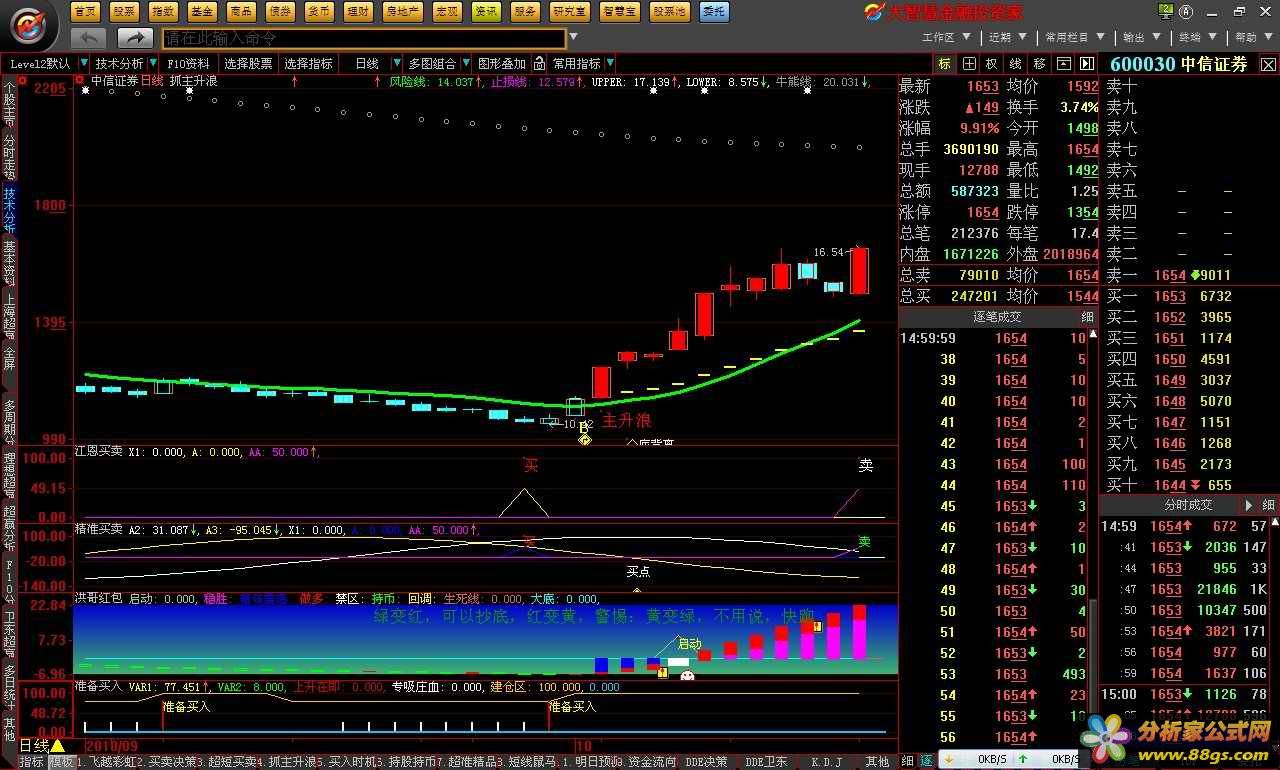This screenshot has width=1280, height=770.
Task: Toggle the lock icon next to 图形叠加
Action: [539, 63]
